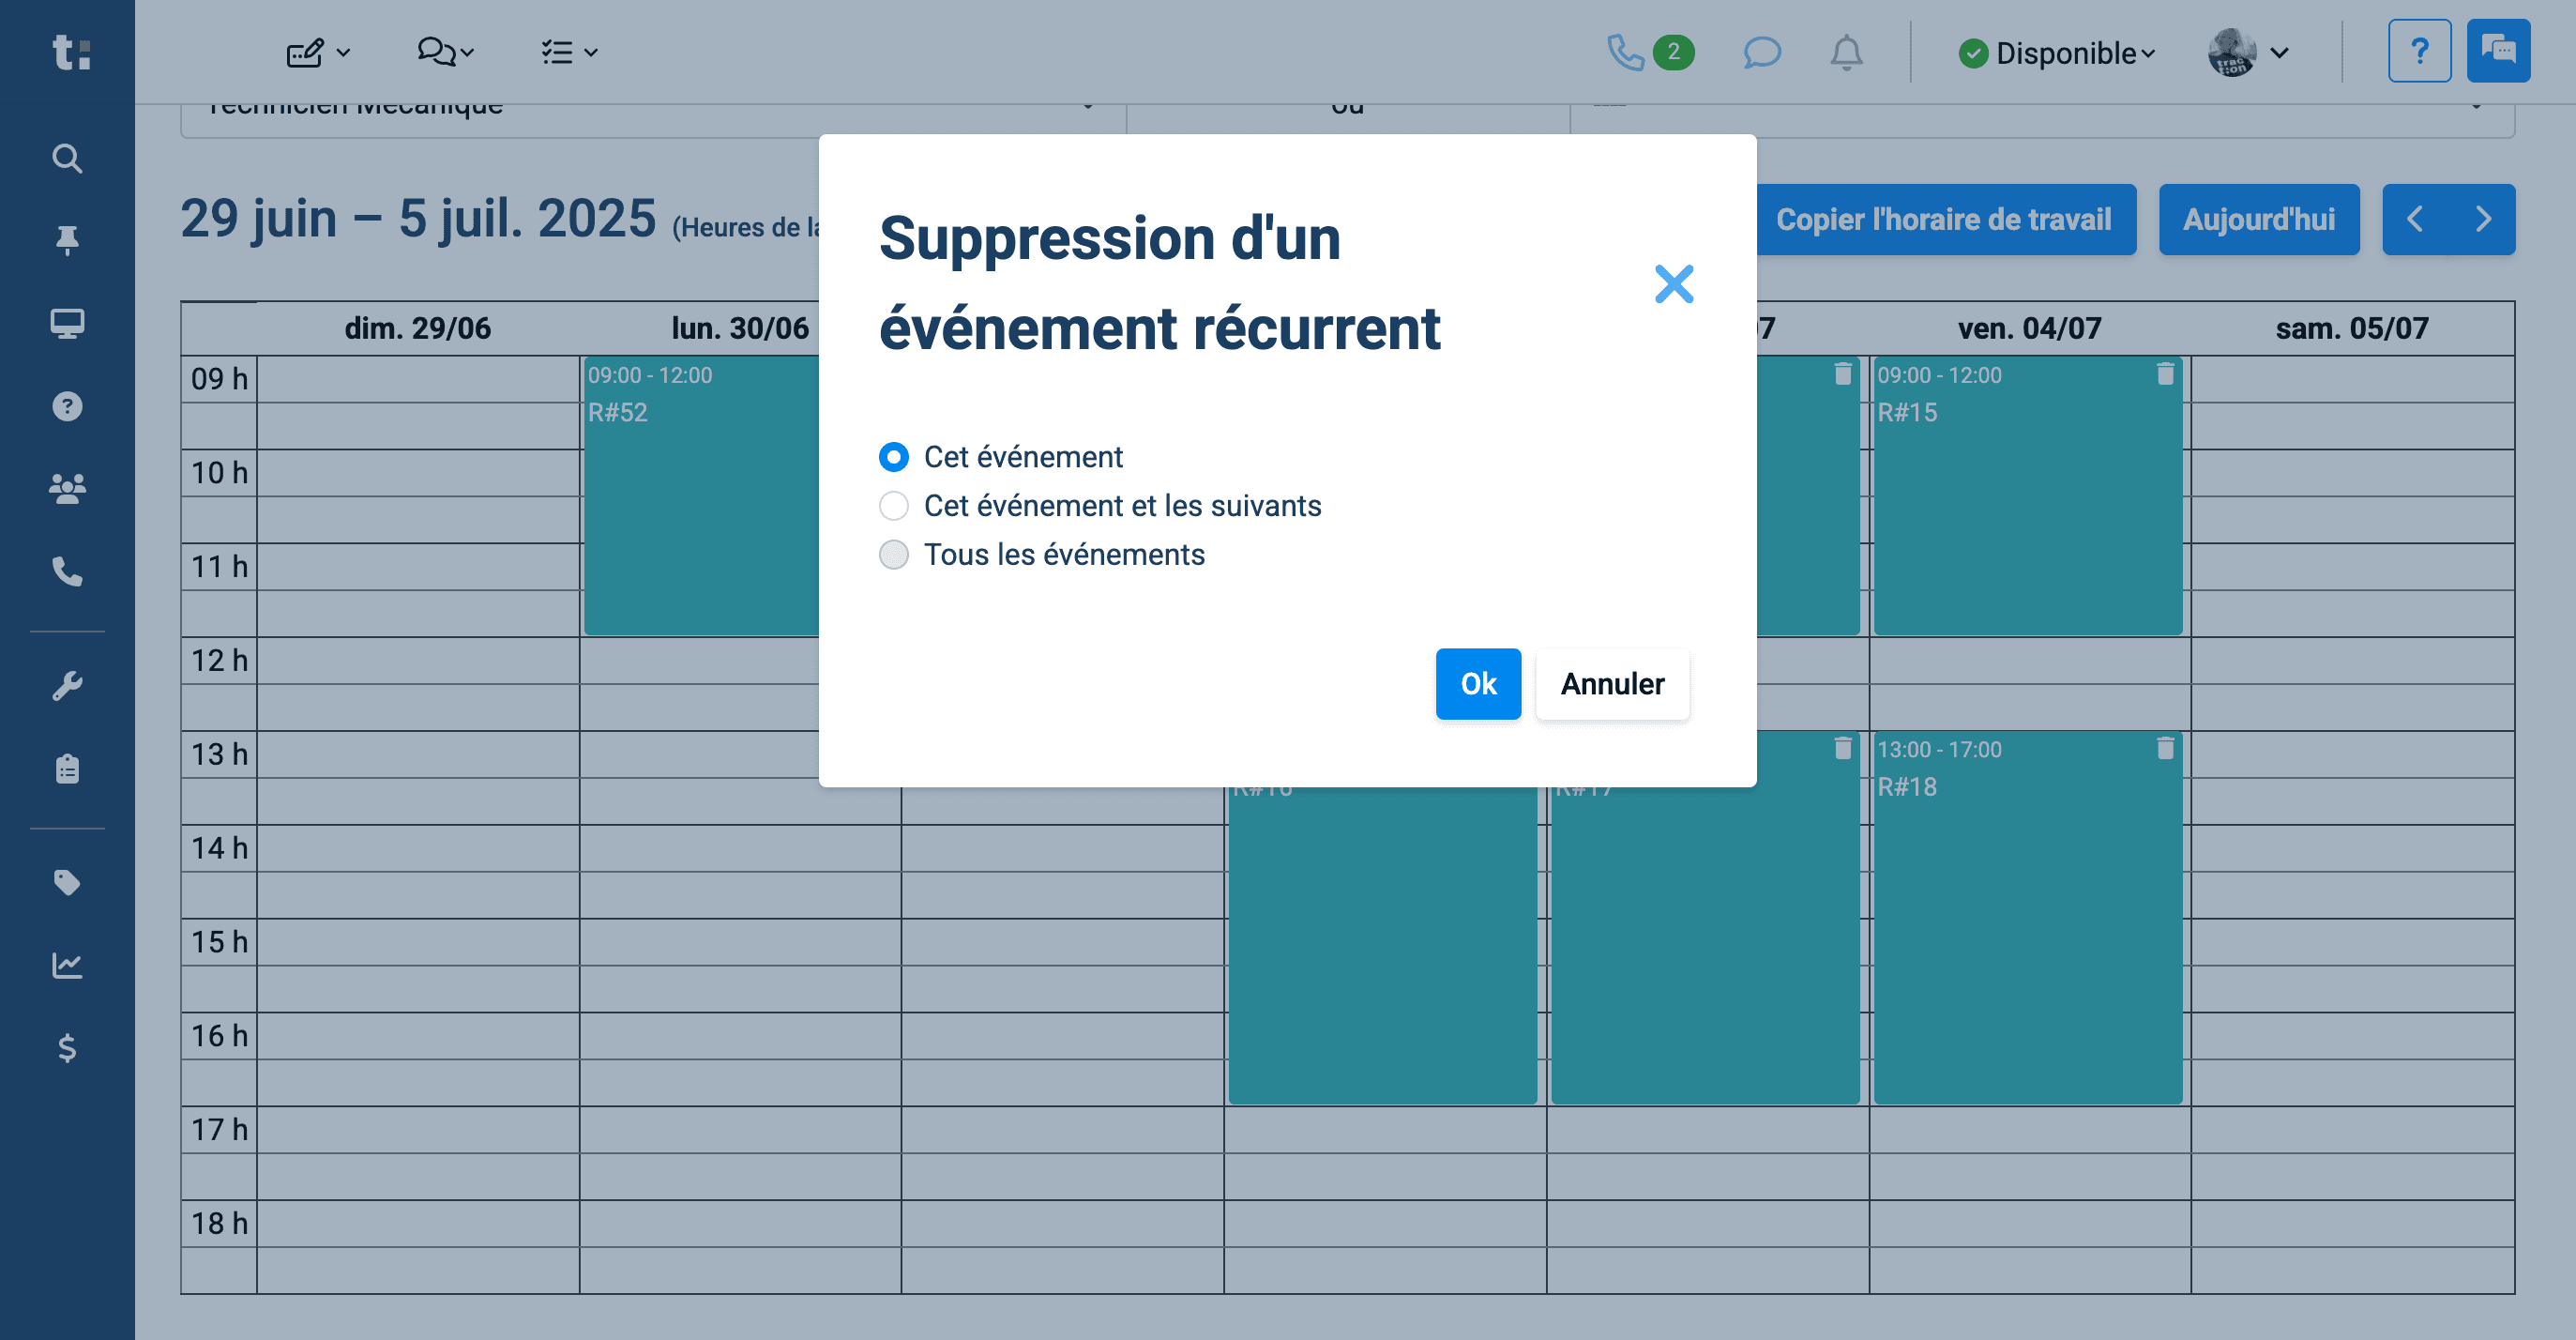Expand the compose pencil dropdown
This screenshot has height=1340, width=2576.
(x=318, y=52)
